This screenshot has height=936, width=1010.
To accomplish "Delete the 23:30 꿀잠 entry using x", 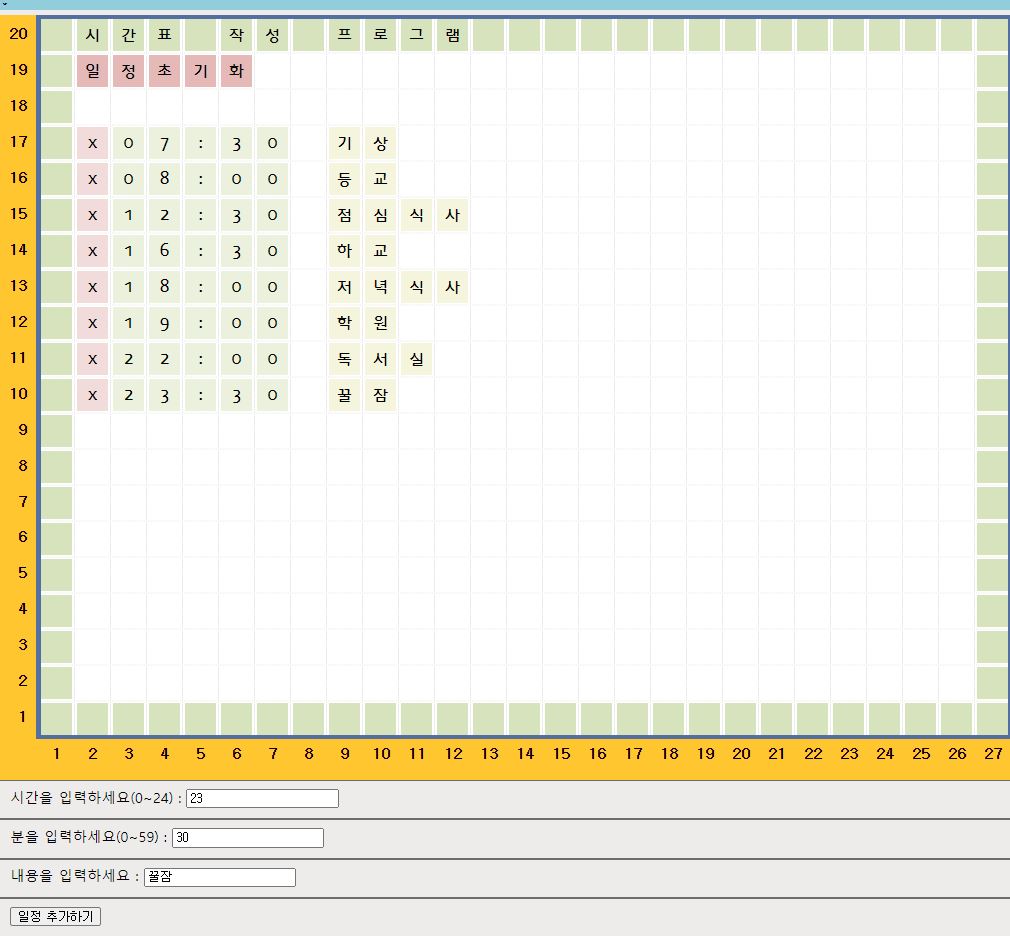I will 92,395.
